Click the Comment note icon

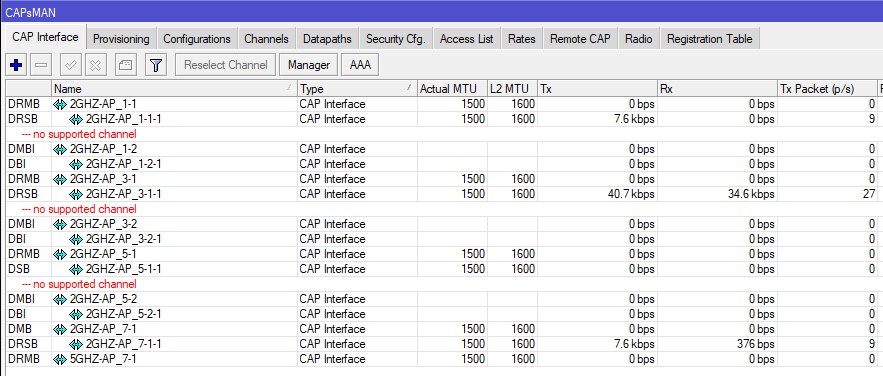pos(126,65)
